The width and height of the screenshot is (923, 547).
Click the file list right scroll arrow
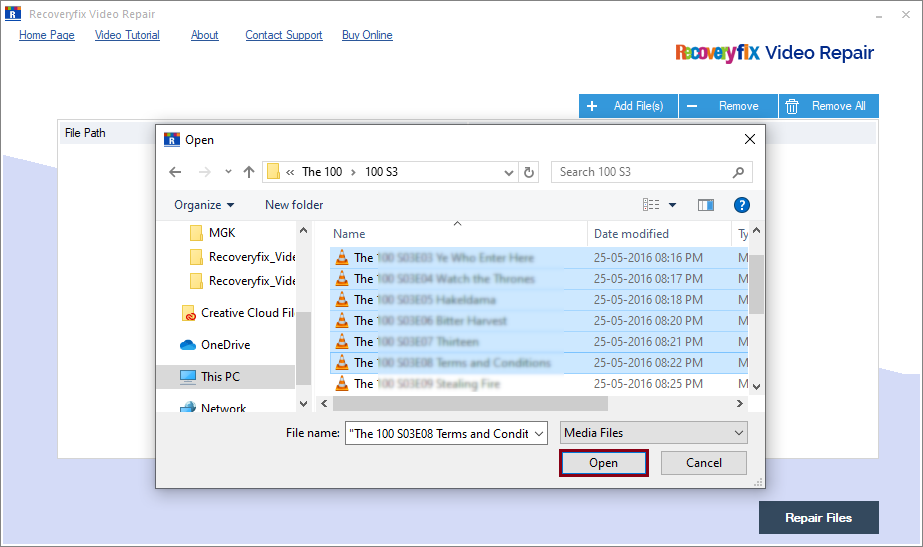click(740, 403)
